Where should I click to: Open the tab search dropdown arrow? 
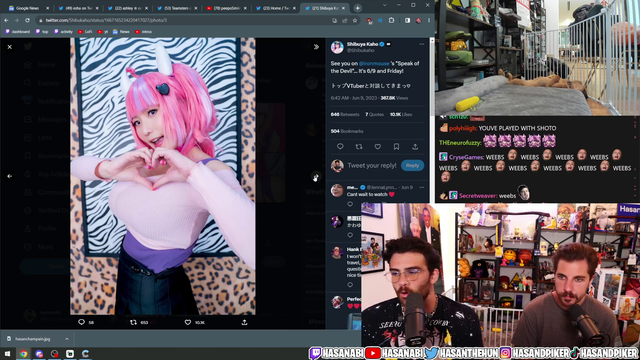tap(384, 5)
